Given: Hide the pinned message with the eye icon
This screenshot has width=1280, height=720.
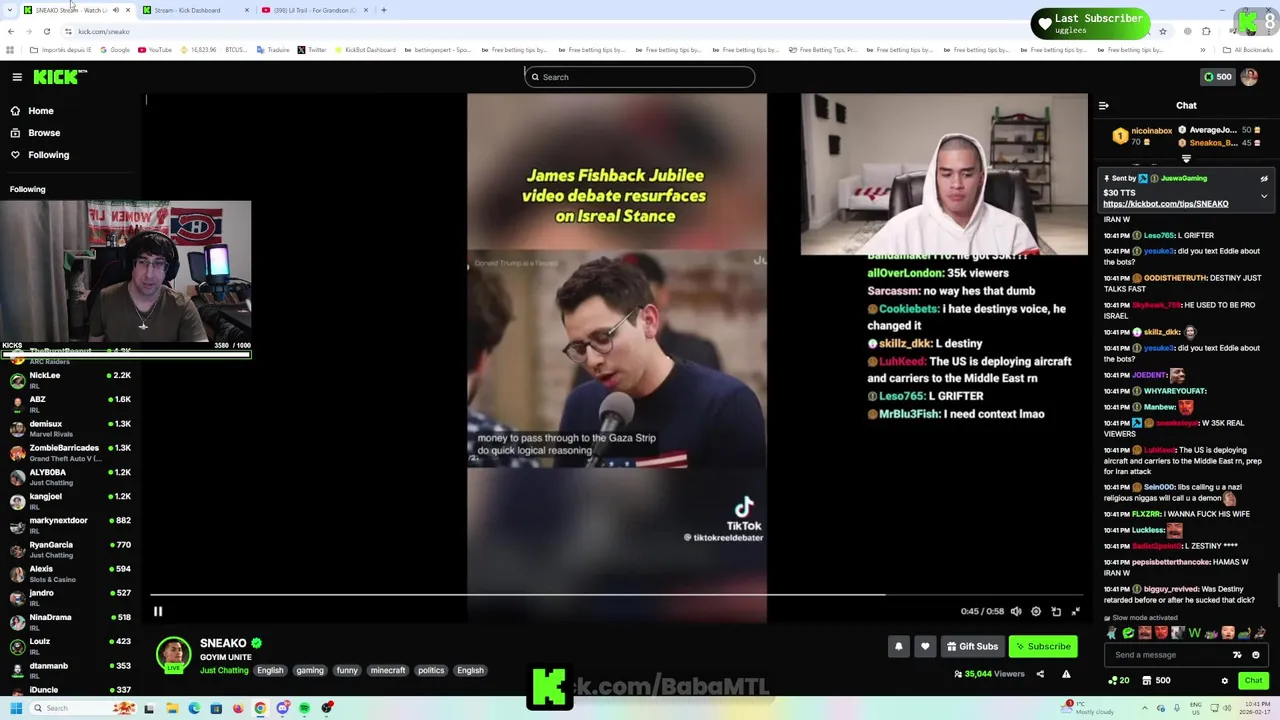Looking at the screenshot, I should click(x=1264, y=178).
